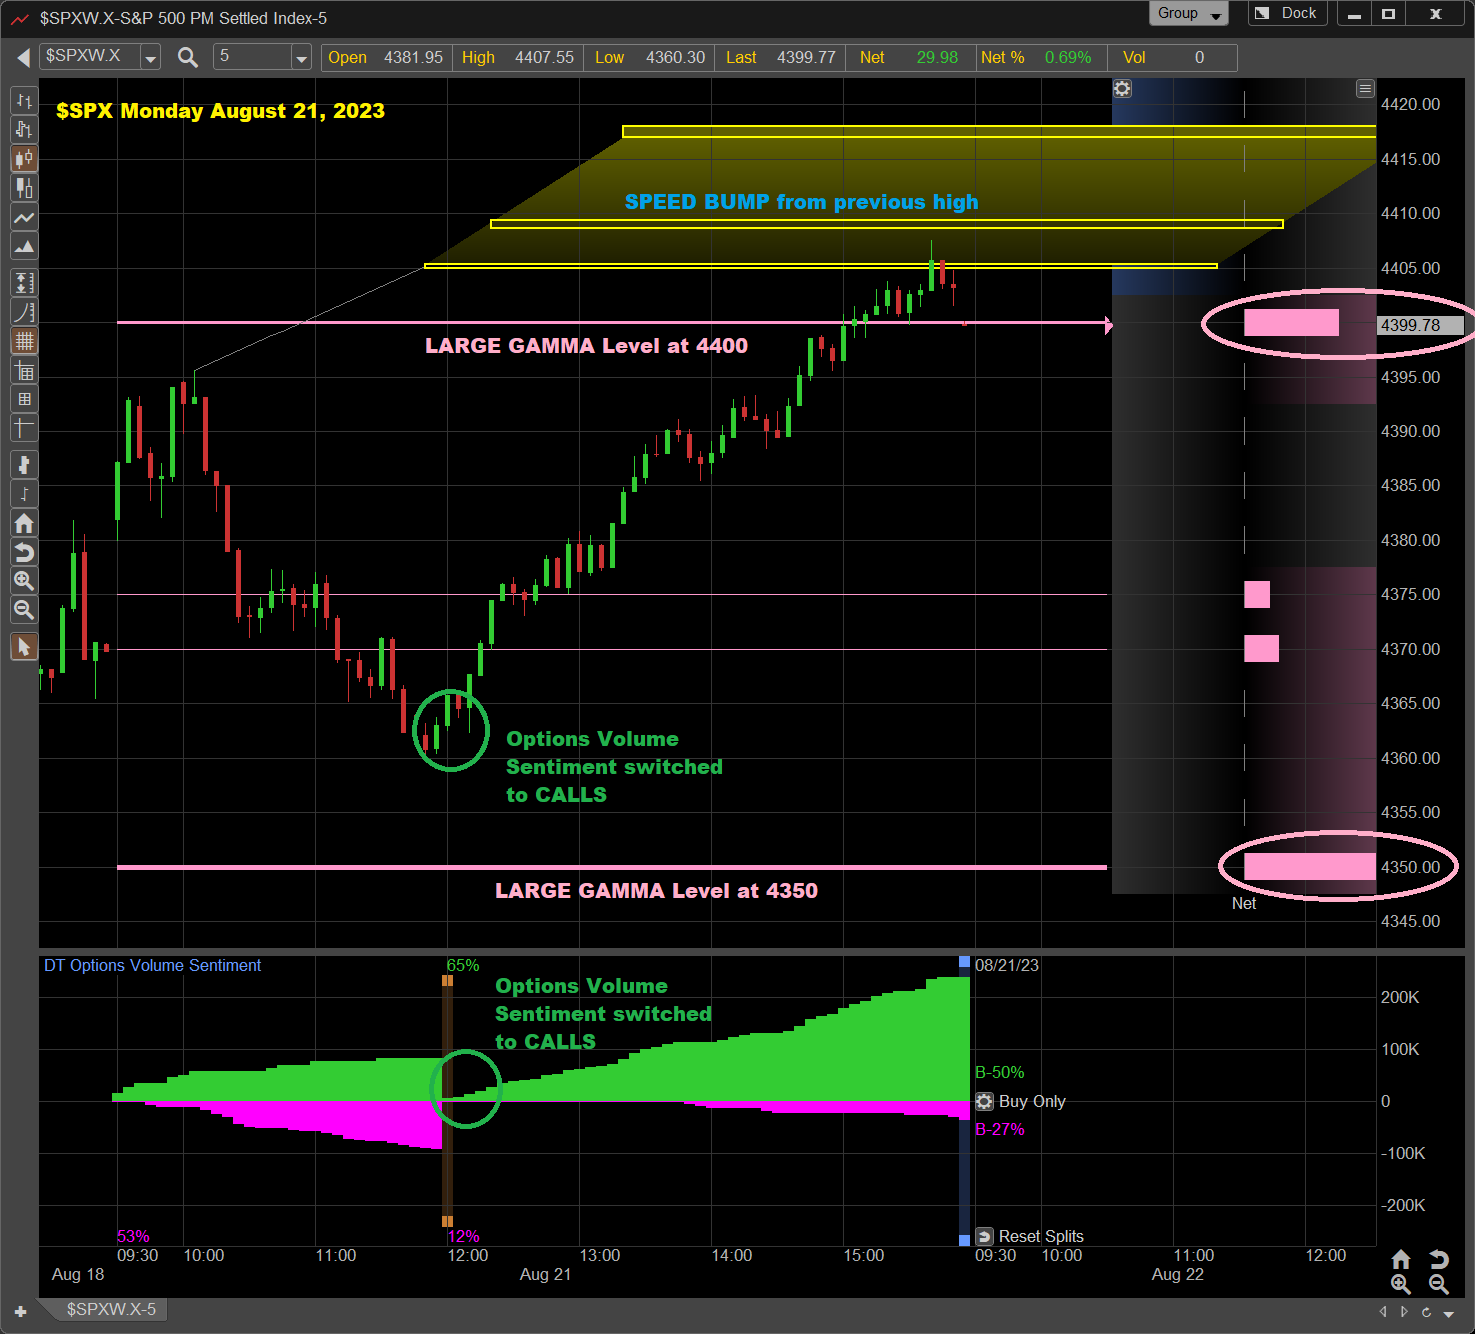Add new tab with plus icon
The width and height of the screenshot is (1475, 1334).
pos(20,1311)
